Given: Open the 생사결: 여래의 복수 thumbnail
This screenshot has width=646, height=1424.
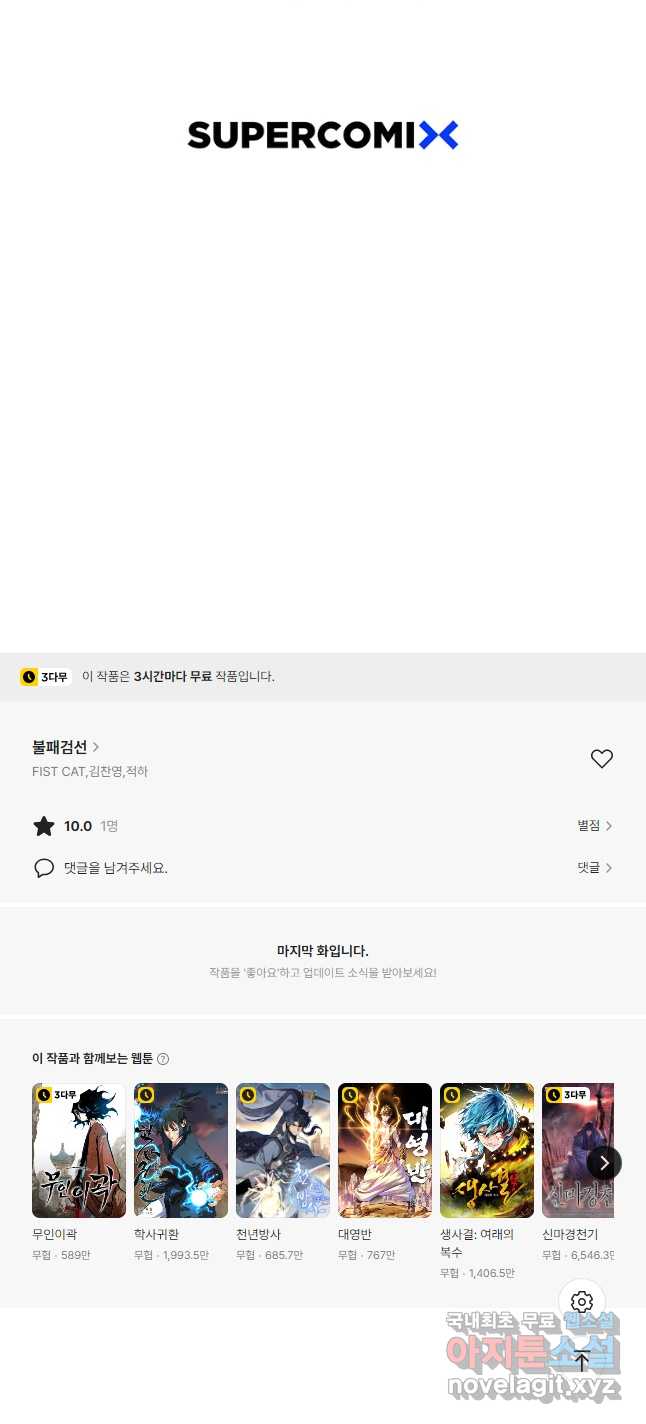Looking at the screenshot, I should [487, 1150].
